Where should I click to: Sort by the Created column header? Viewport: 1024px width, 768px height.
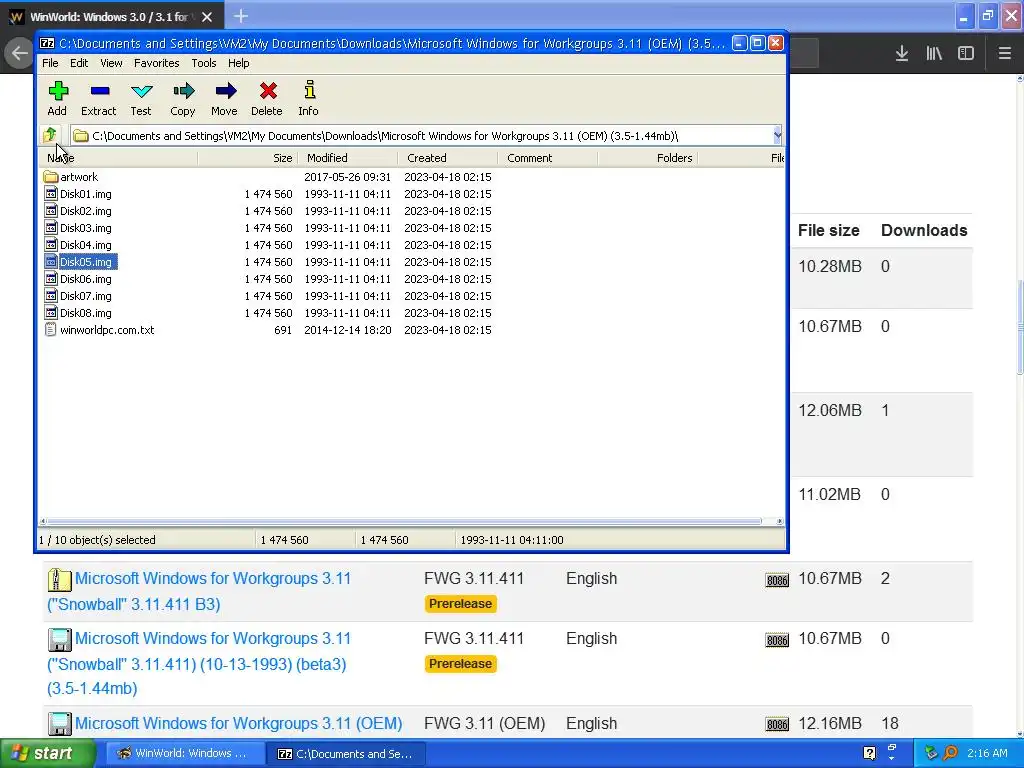tap(447, 158)
